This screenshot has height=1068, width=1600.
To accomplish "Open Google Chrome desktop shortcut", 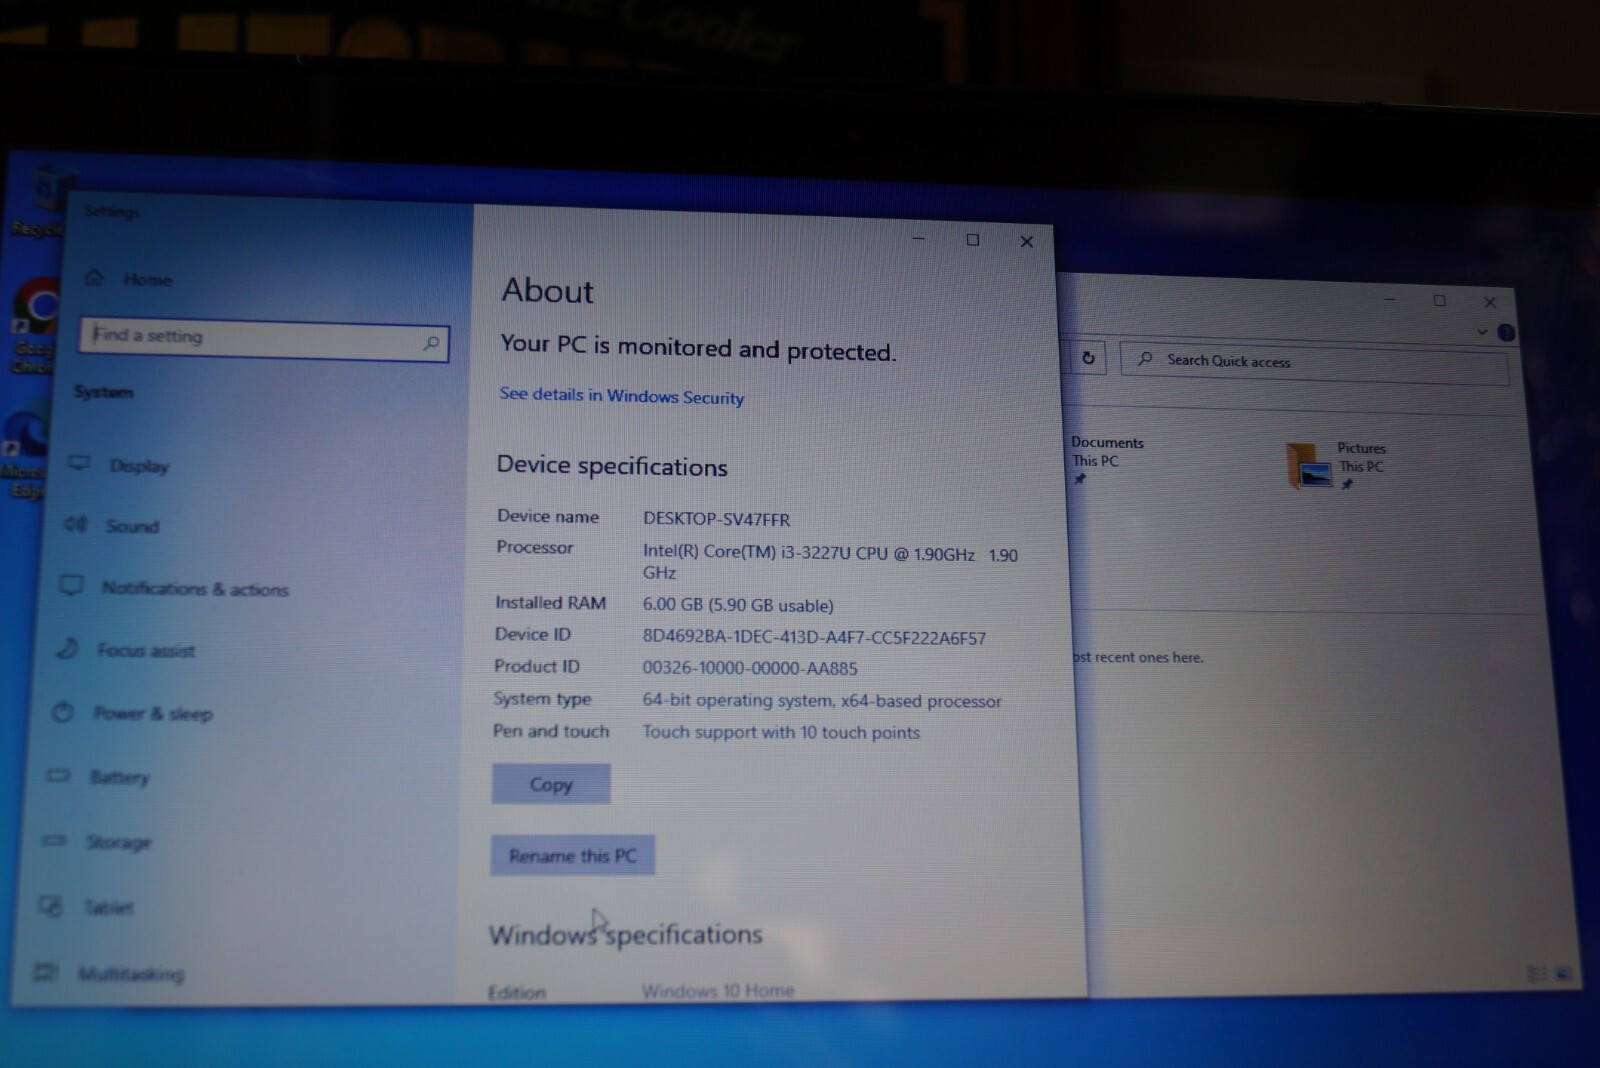I will point(36,325).
